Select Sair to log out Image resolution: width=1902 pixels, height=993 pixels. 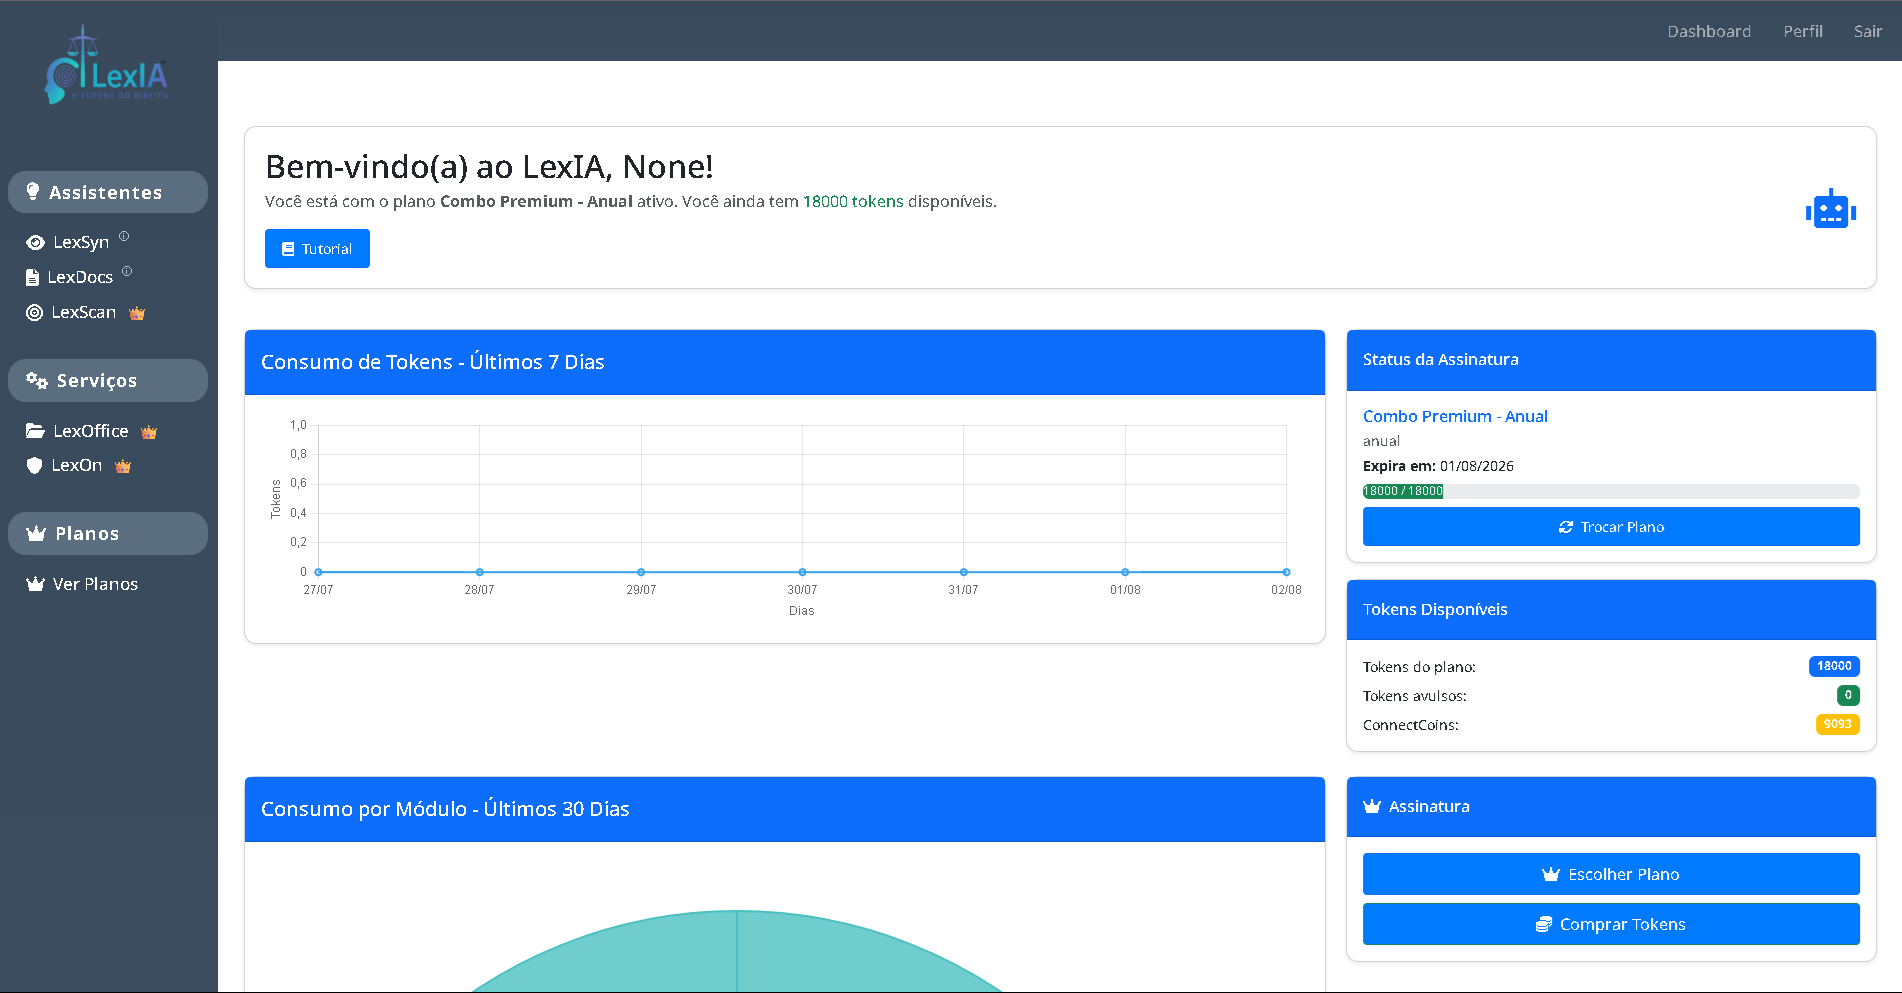coord(1867,31)
